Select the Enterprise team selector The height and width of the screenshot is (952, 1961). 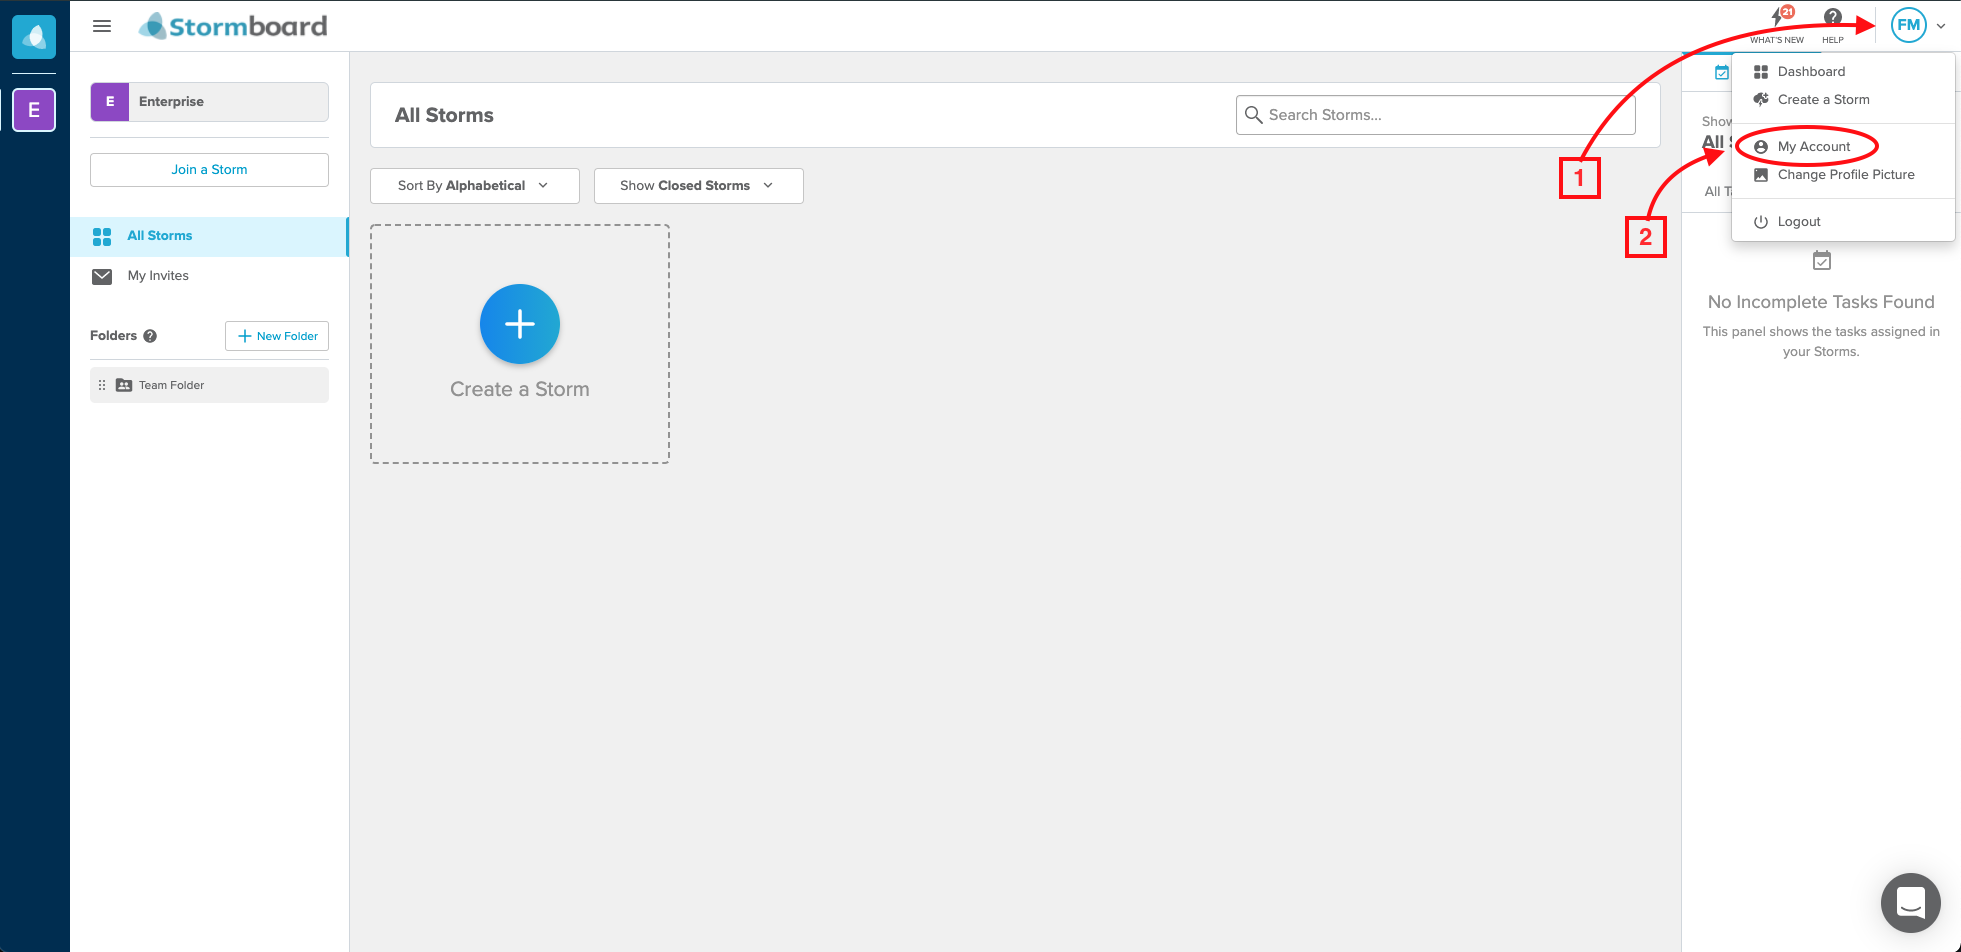coord(209,101)
